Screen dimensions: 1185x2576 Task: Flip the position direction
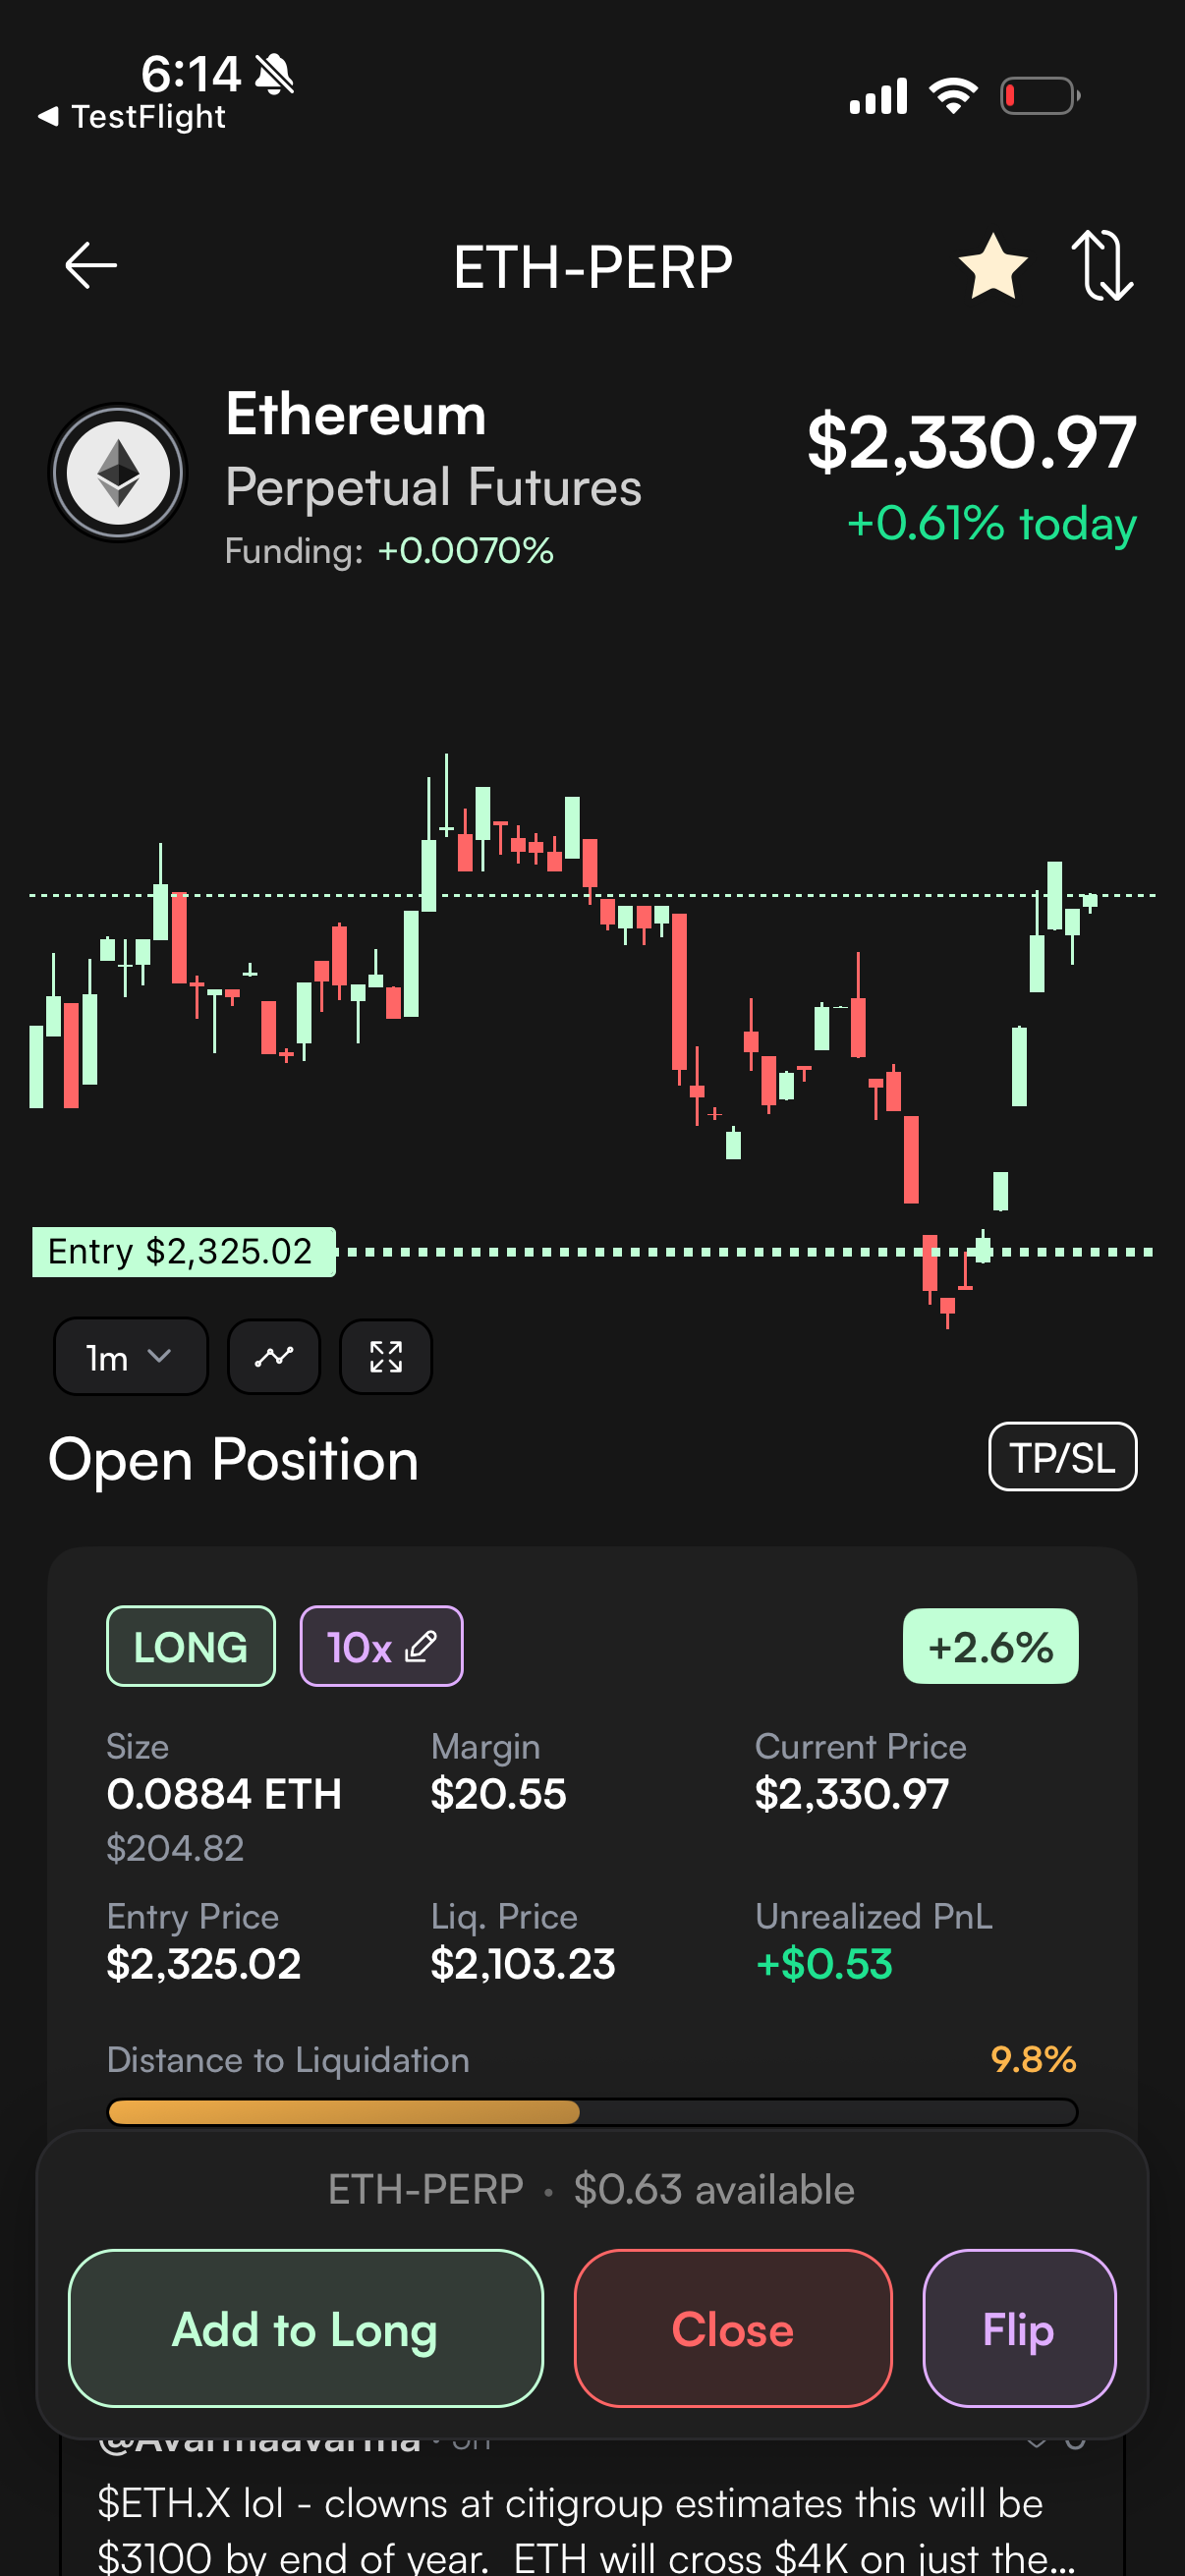(1018, 2329)
